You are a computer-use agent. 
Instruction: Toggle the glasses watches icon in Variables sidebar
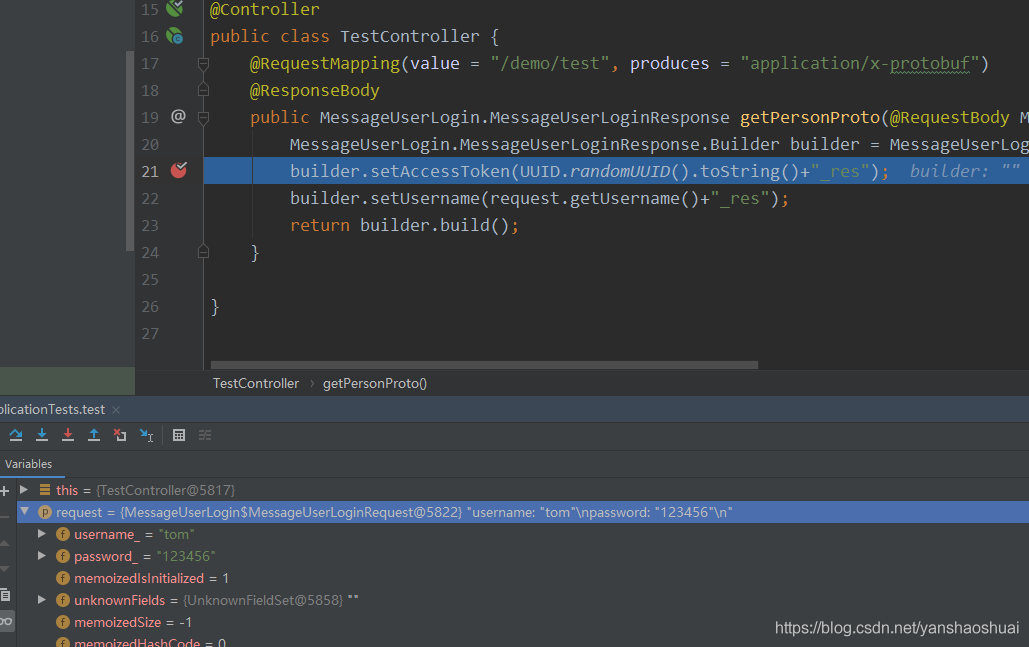pyautogui.click(x=6, y=621)
